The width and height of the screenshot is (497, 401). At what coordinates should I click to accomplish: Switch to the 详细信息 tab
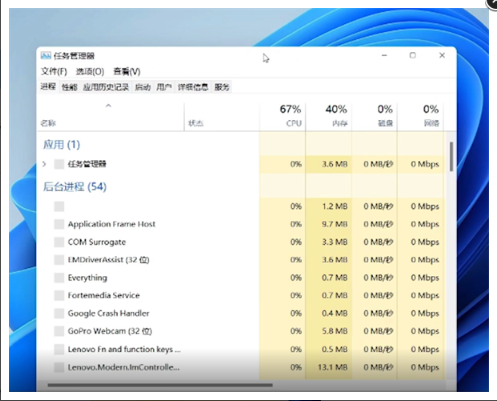pyautogui.click(x=193, y=87)
